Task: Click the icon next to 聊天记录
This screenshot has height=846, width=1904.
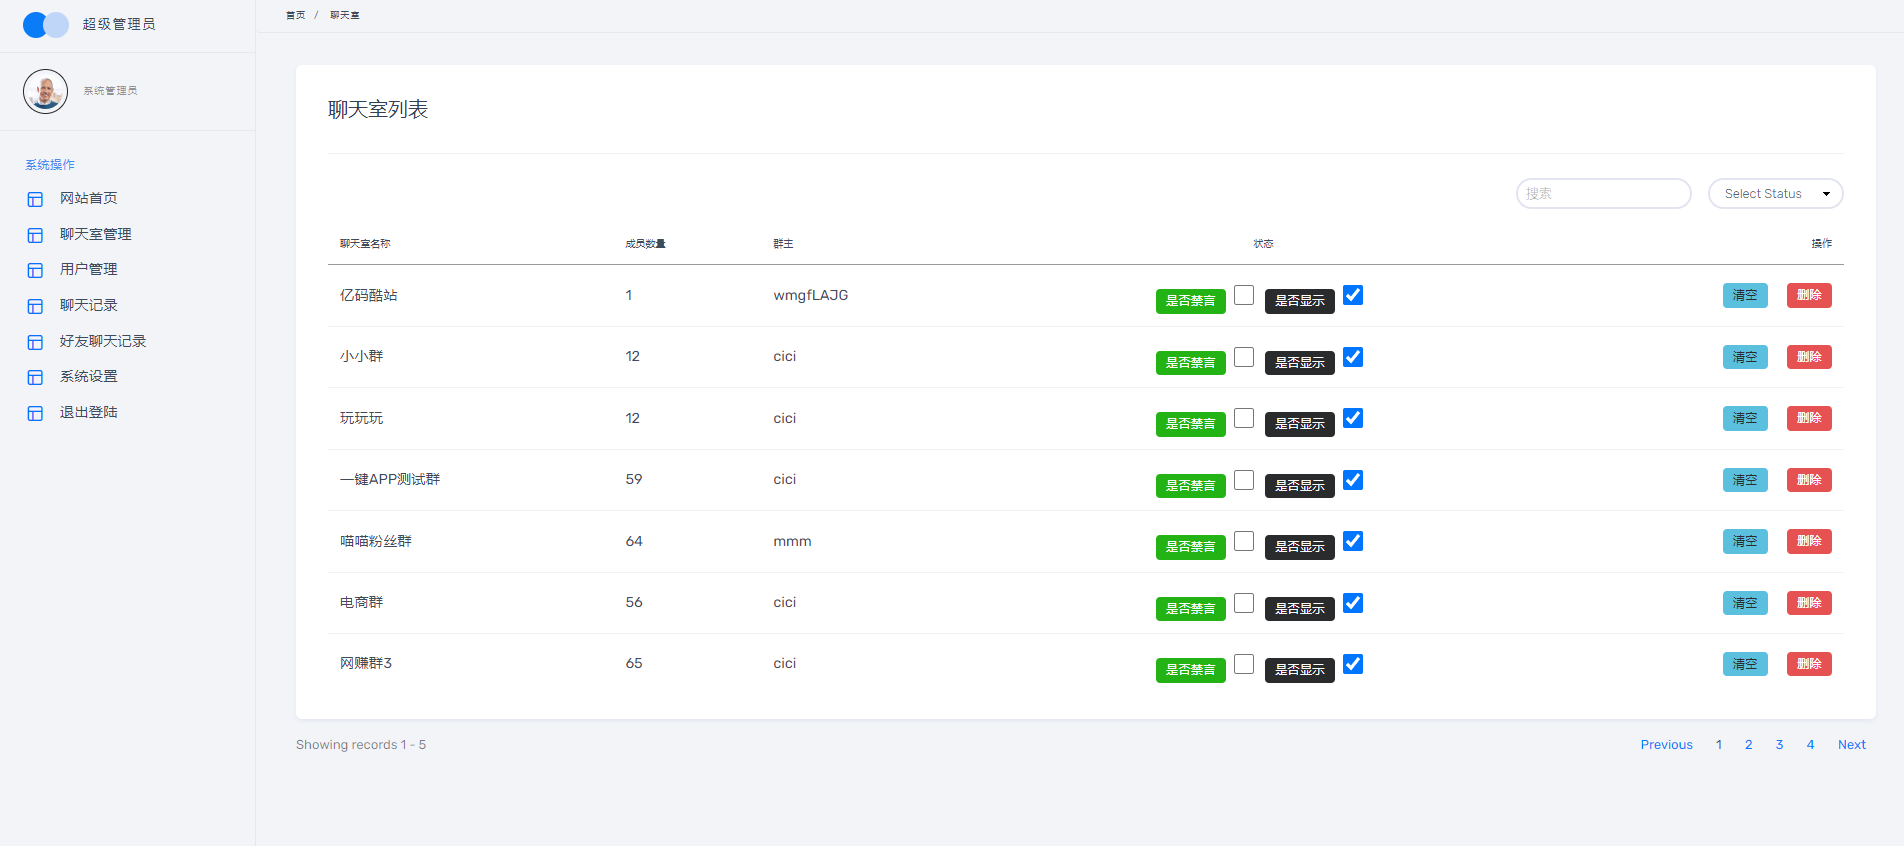Action: pos(35,306)
